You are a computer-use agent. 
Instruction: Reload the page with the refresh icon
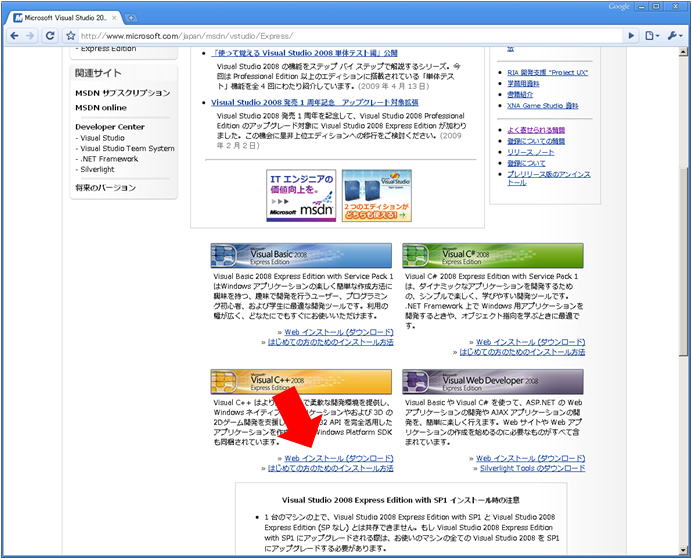click(50, 36)
